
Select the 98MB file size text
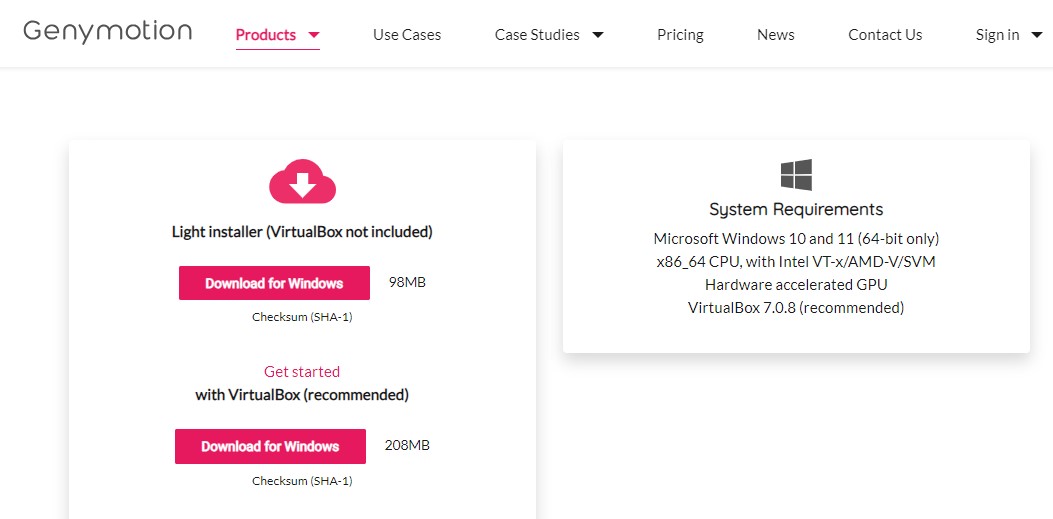pyautogui.click(x=407, y=282)
